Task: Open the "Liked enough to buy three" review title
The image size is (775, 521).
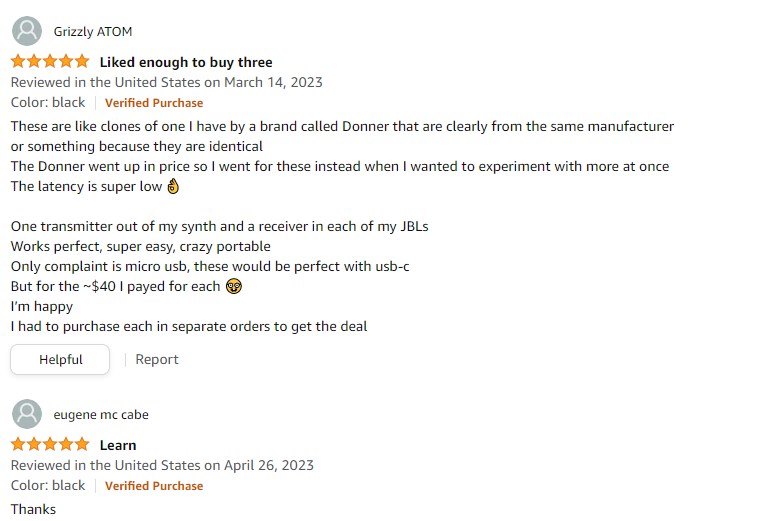Action: [x=186, y=62]
